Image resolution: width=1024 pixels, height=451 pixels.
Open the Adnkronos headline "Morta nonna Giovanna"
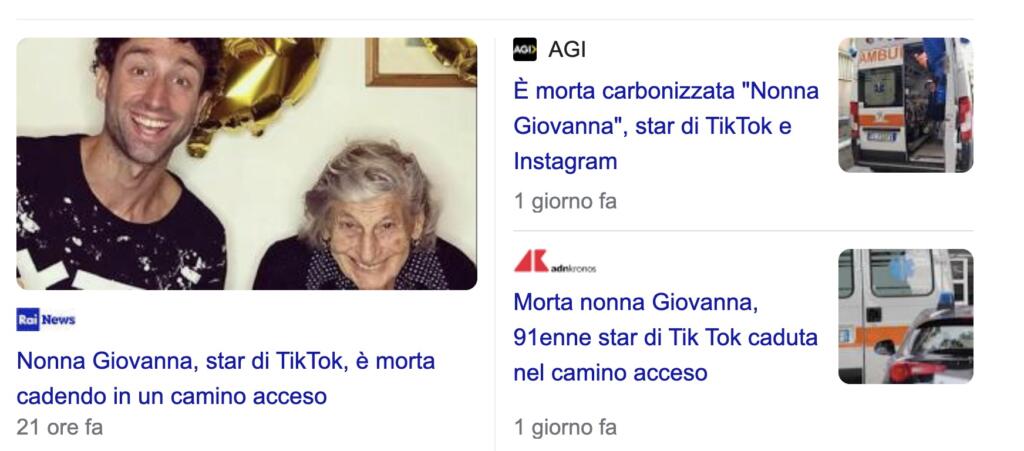pyautogui.click(x=665, y=337)
